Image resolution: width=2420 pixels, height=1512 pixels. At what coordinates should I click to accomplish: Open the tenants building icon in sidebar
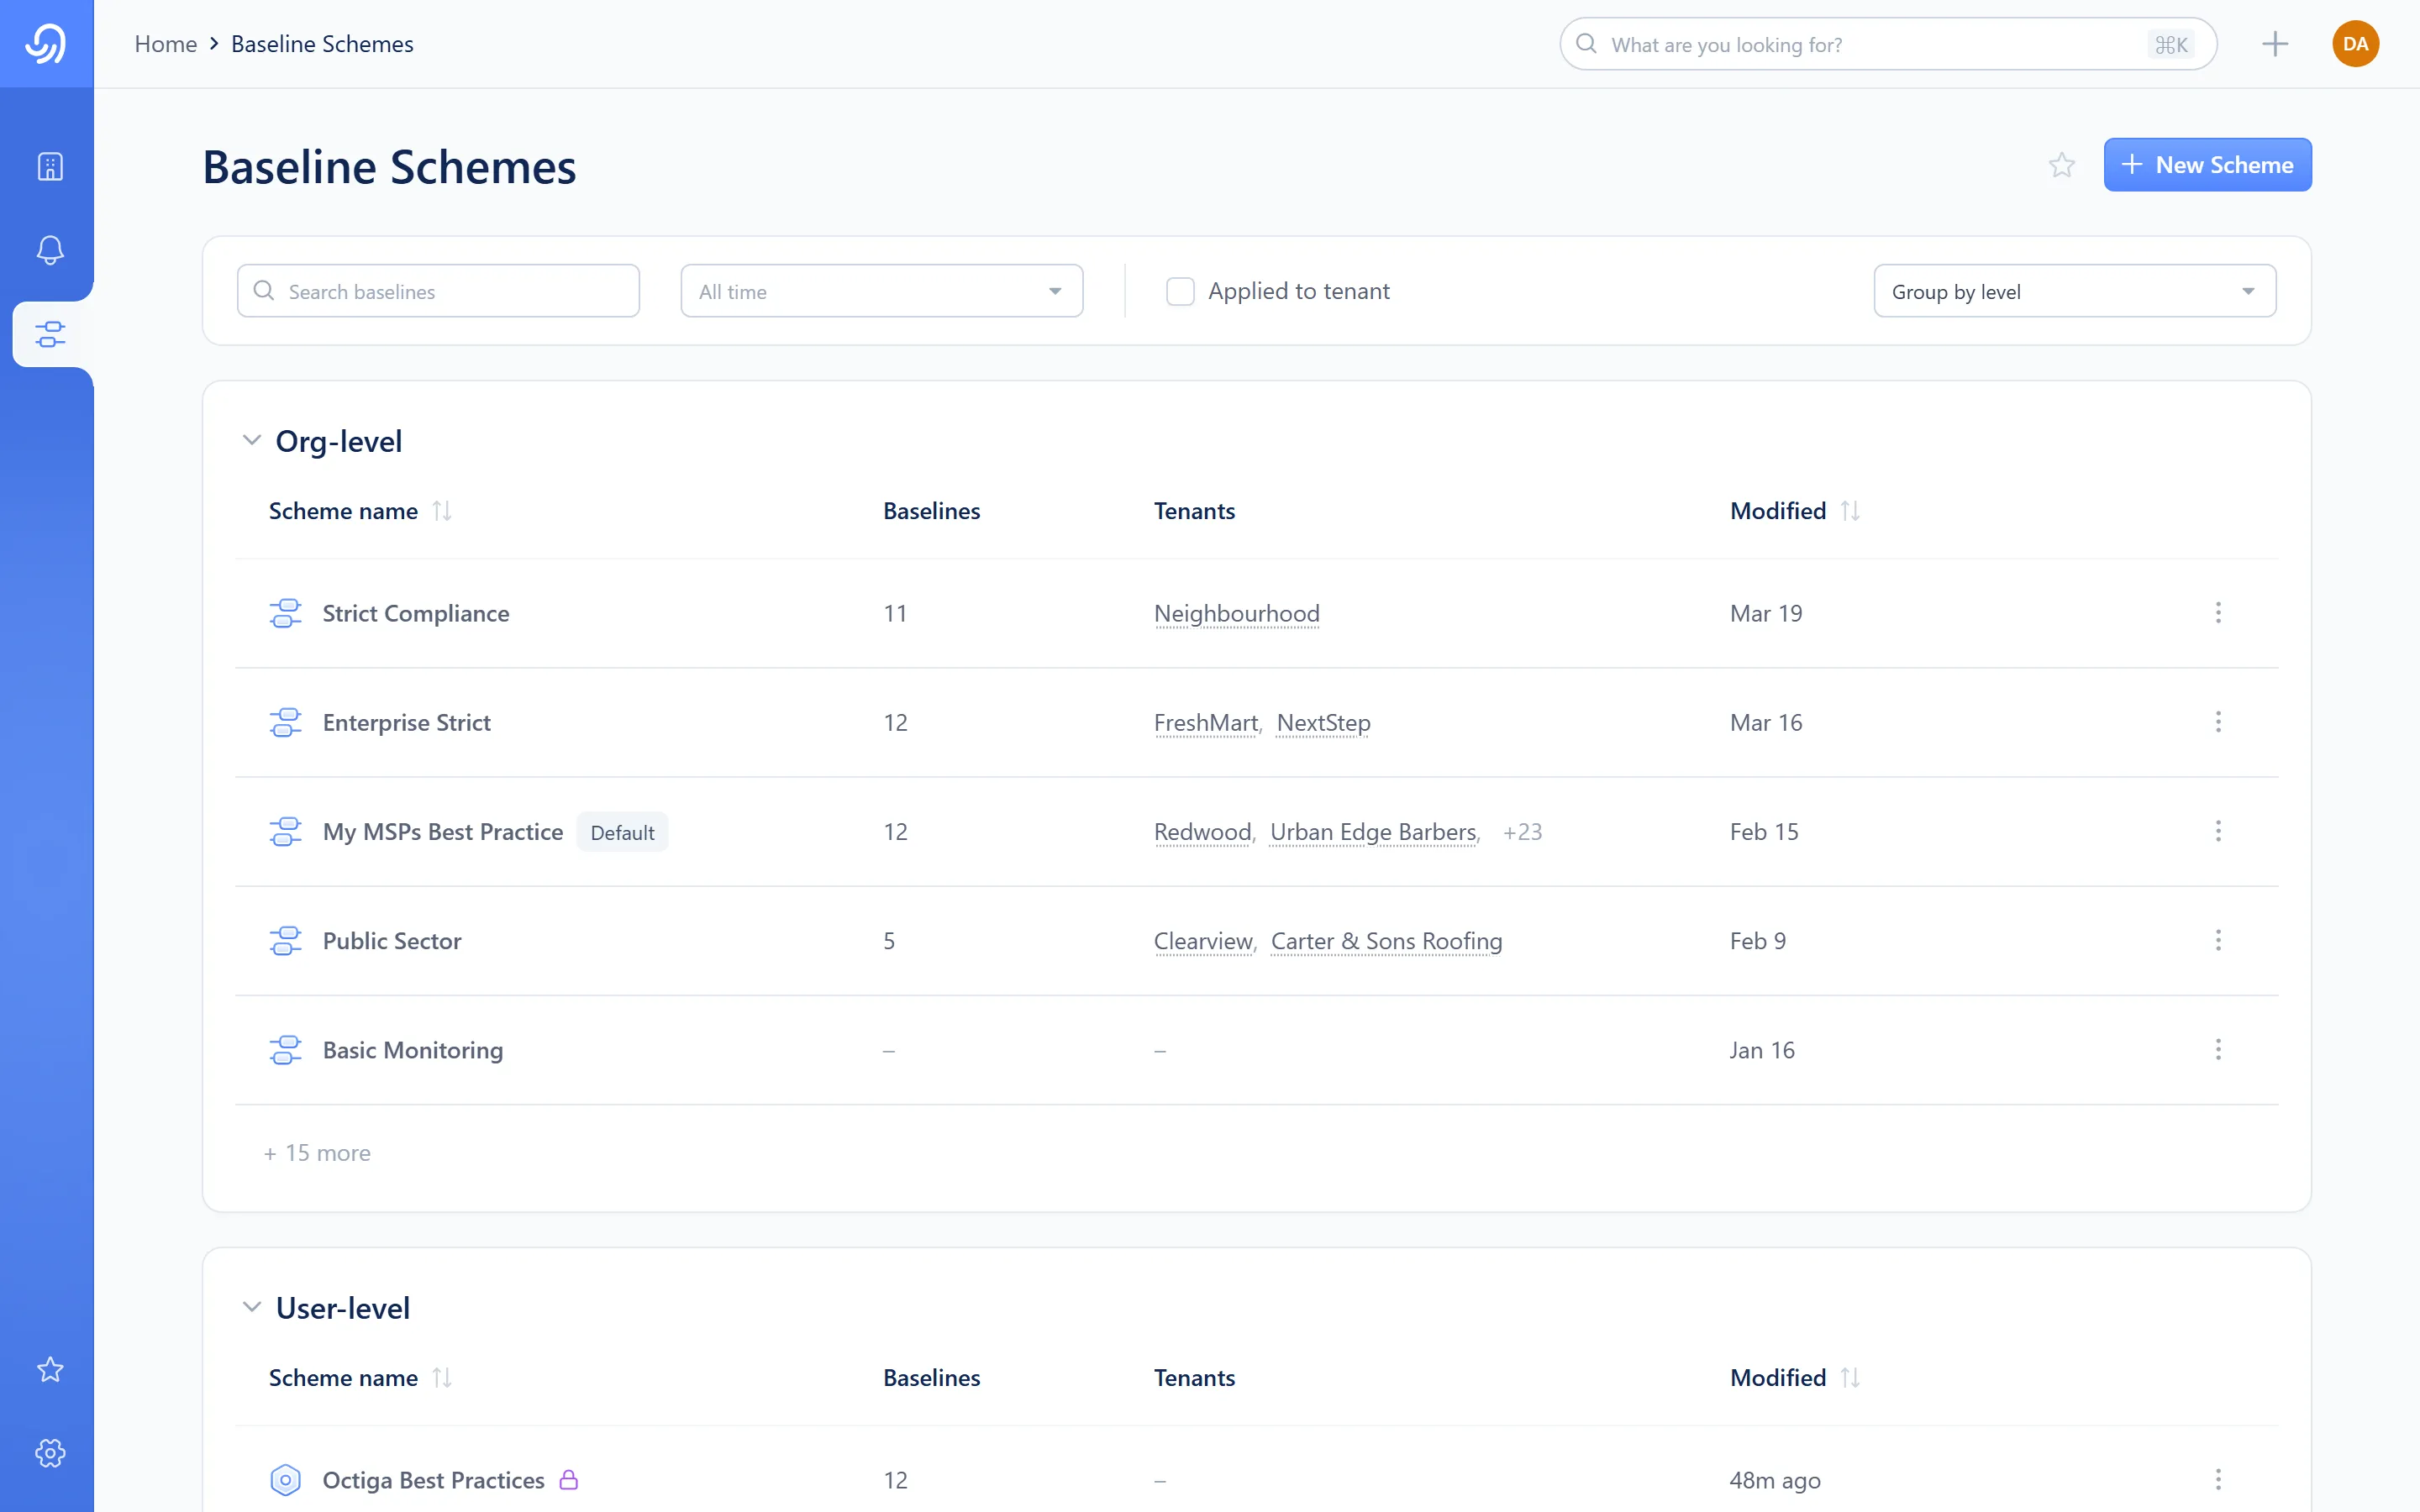(50, 166)
